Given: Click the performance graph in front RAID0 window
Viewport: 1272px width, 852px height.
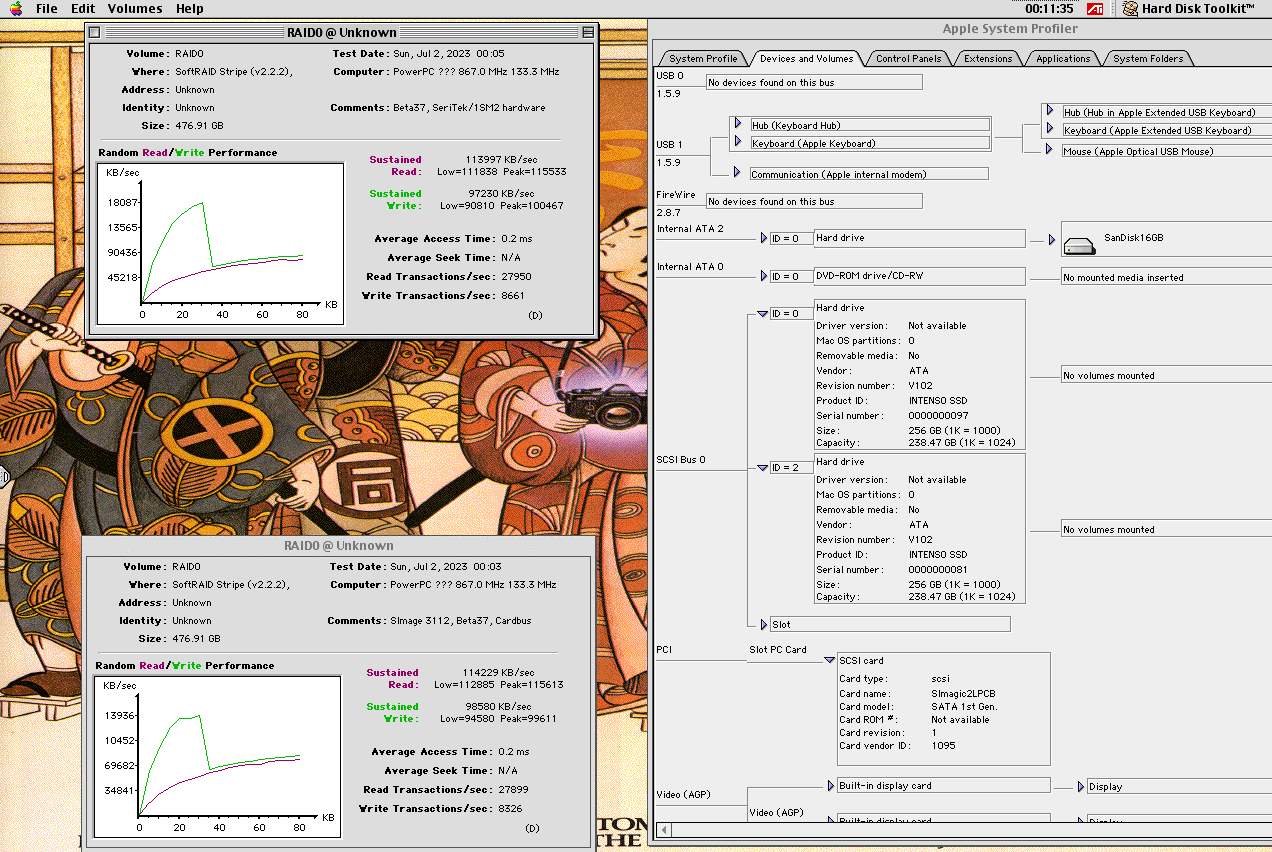Looking at the screenshot, I should click(x=220, y=243).
